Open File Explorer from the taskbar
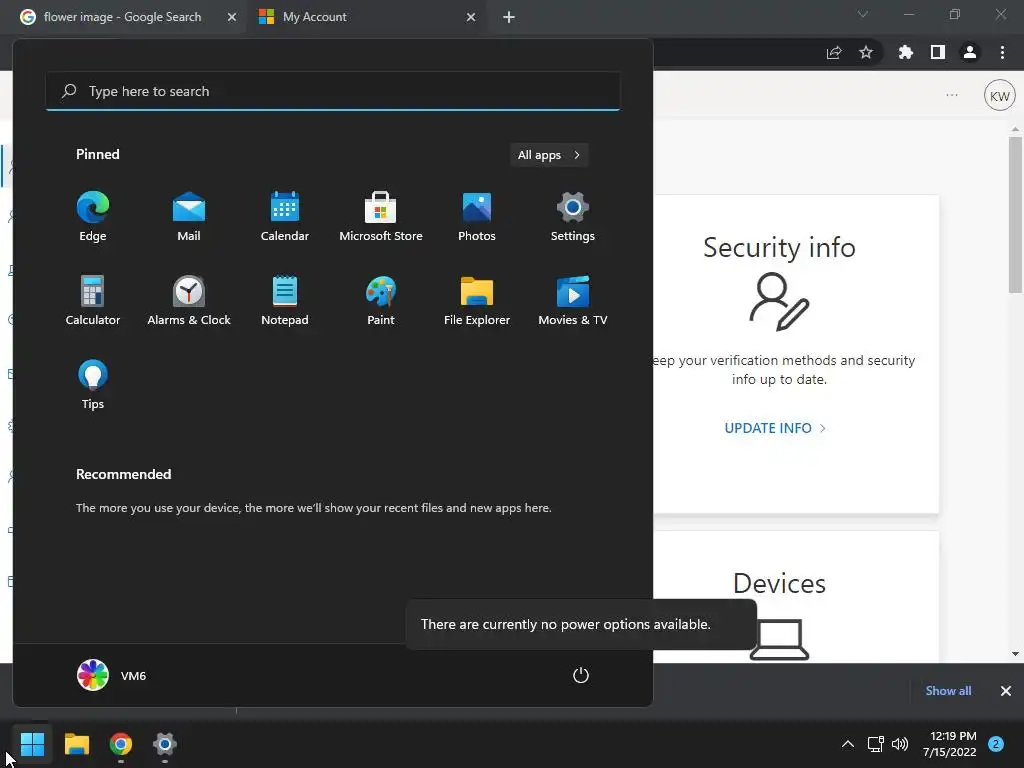The image size is (1024, 768). pos(76,744)
